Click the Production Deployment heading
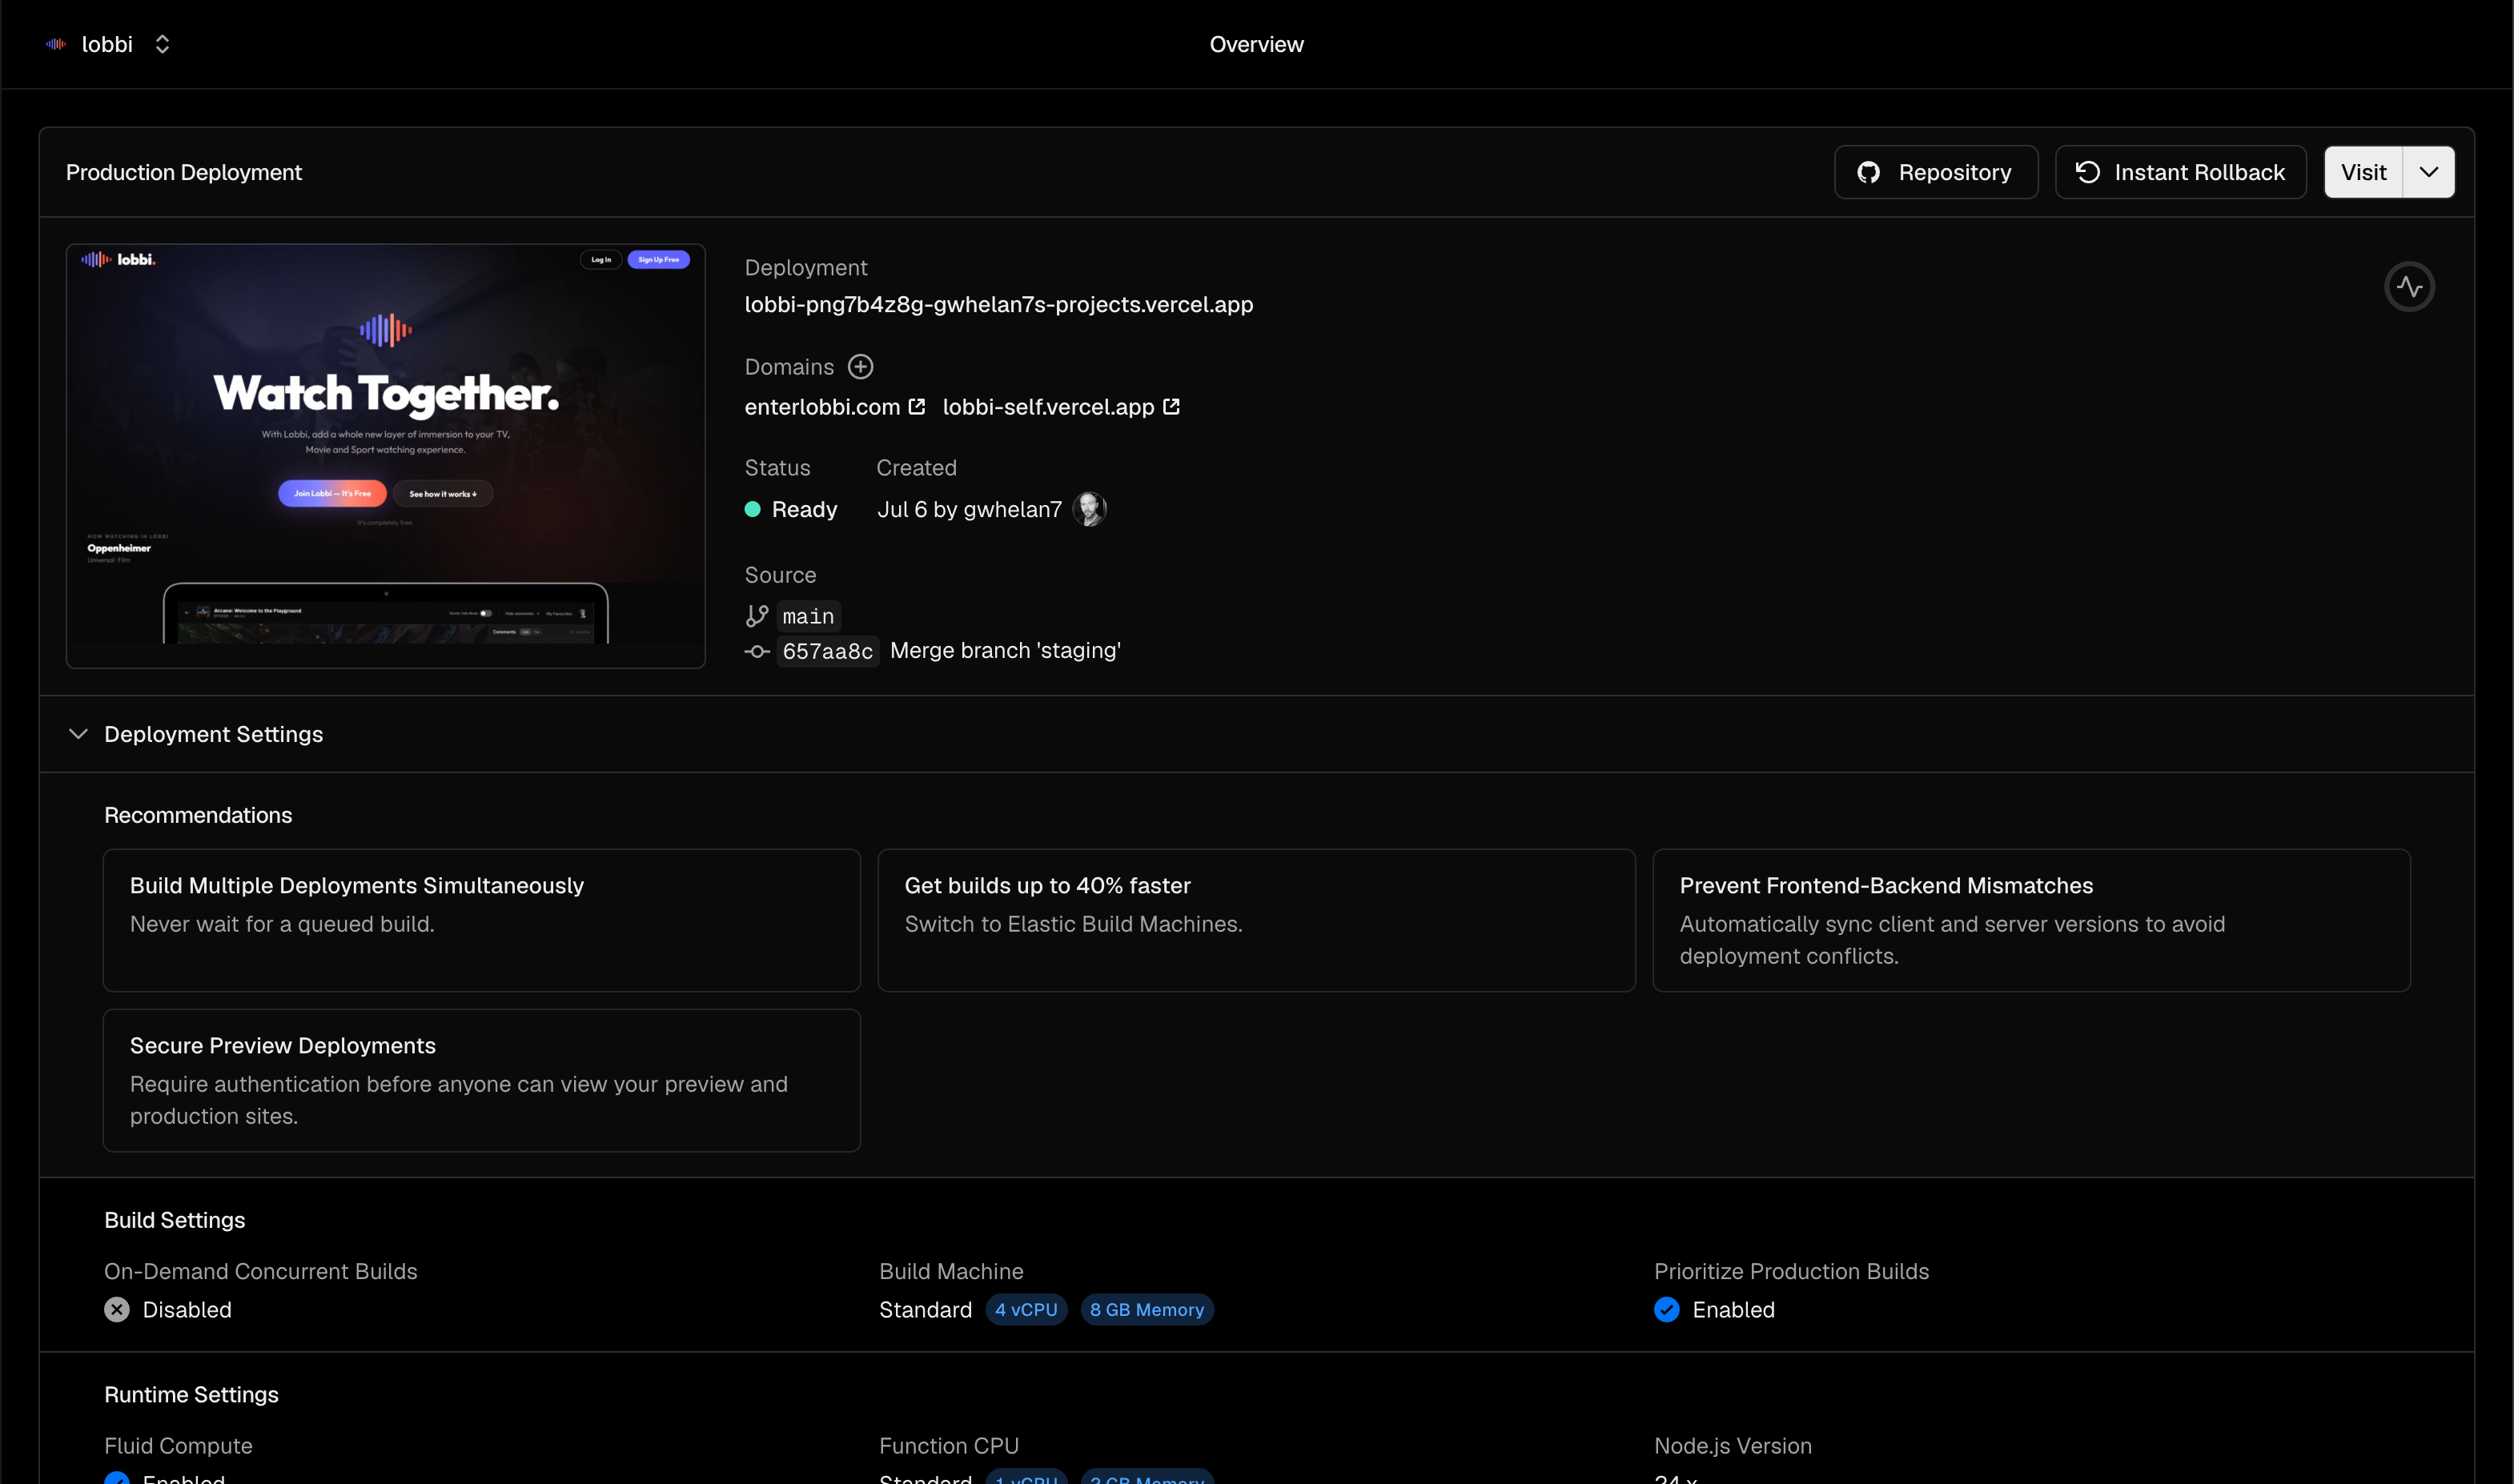The image size is (2514, 1484). point(184,172)
